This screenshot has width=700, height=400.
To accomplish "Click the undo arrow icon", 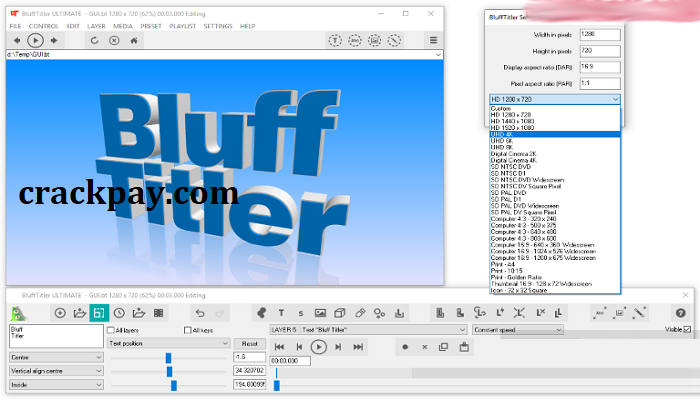I will pyautogui.click(x=200, y=313).
